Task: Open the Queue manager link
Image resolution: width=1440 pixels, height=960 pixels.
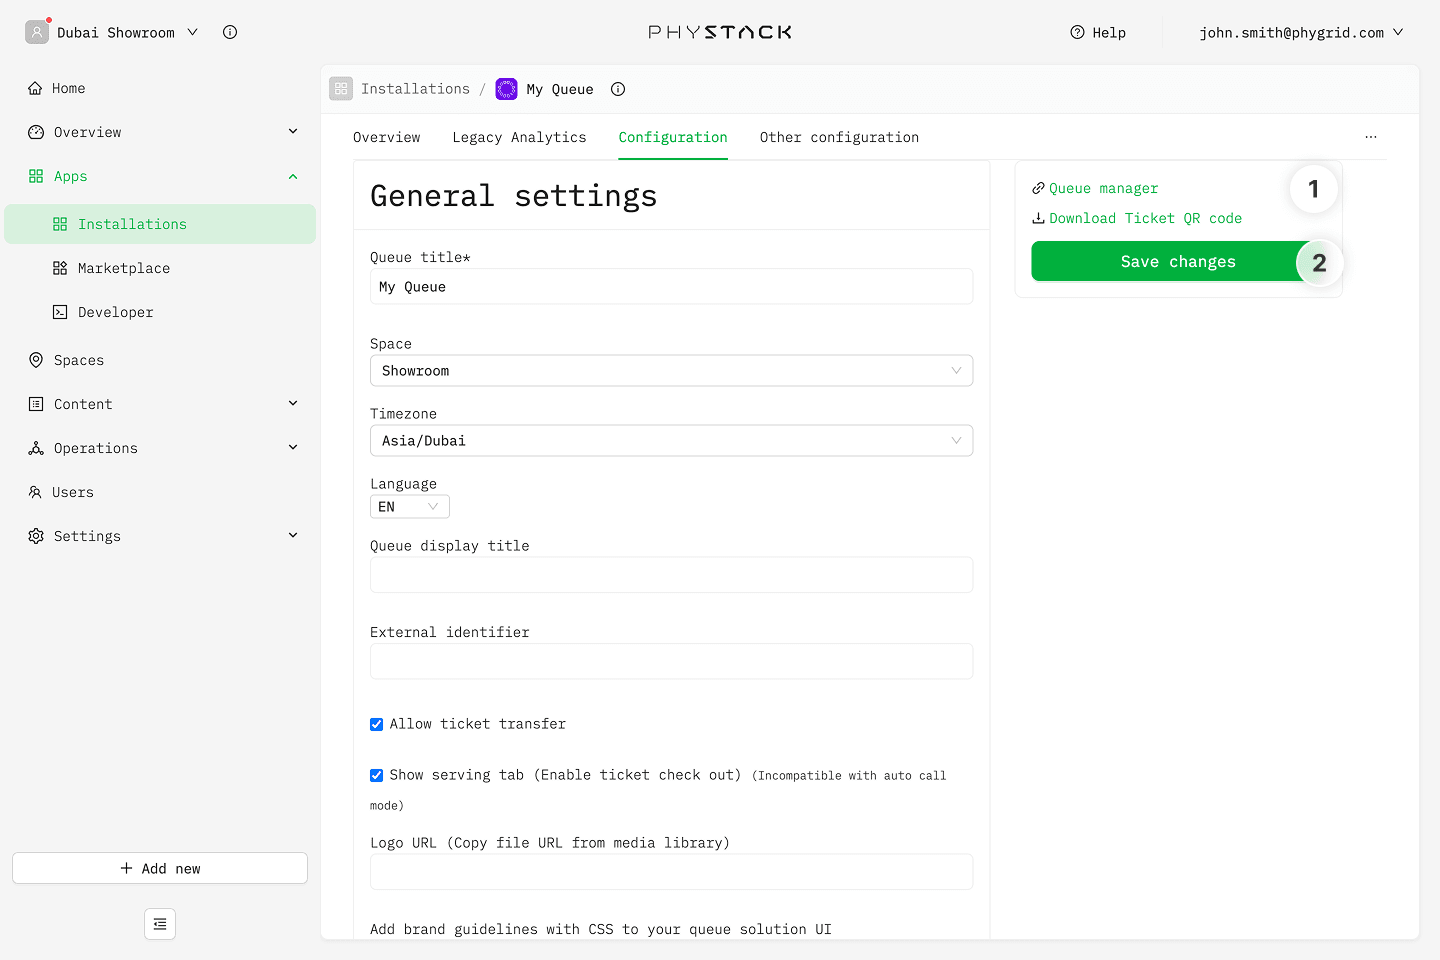Action: (1103, 188)
